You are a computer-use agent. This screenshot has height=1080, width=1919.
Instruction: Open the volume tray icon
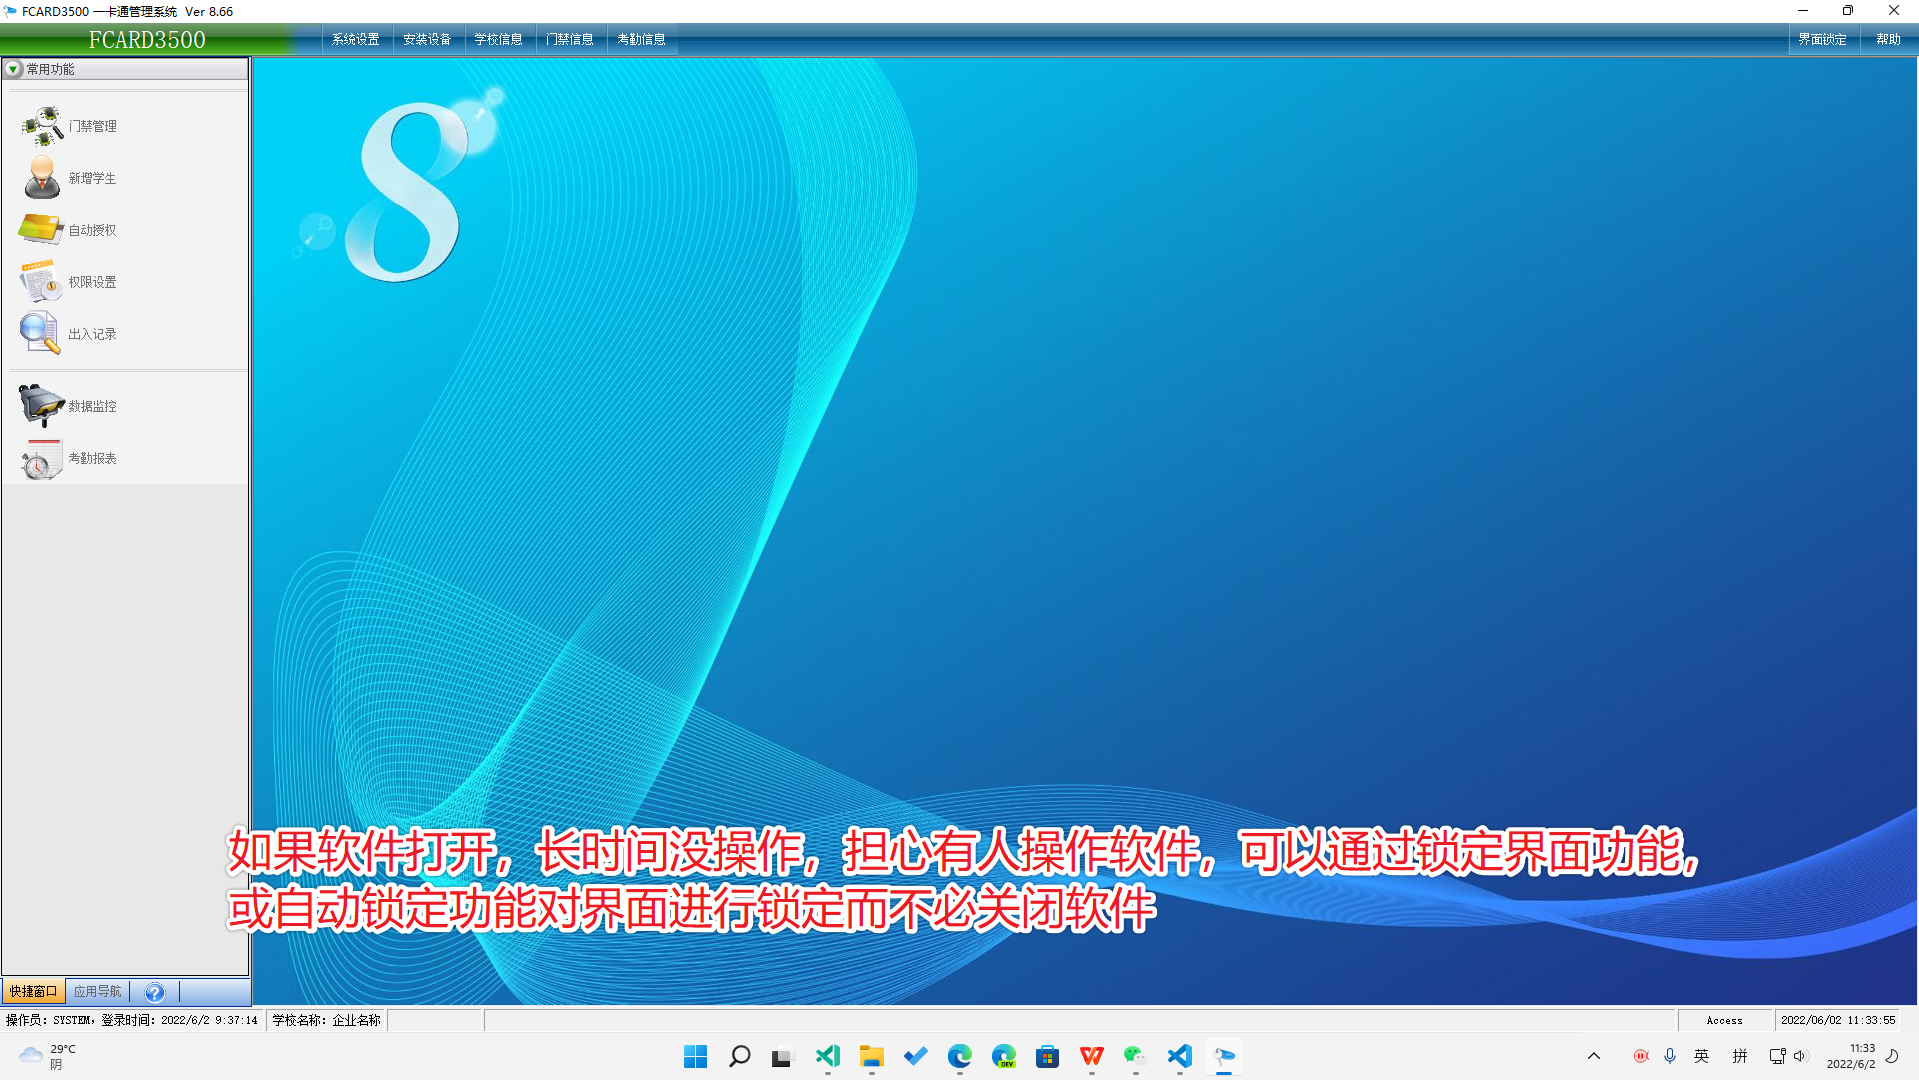pos(1800,1056)
